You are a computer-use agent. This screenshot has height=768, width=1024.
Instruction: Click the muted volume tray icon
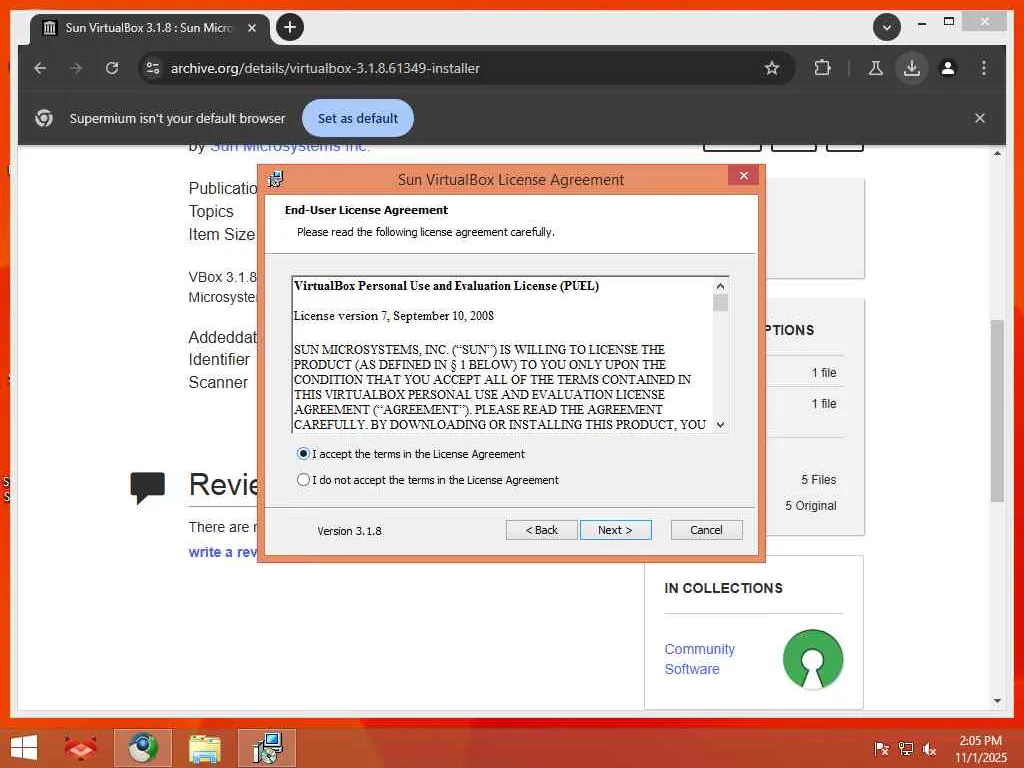(x=929, y=749)
